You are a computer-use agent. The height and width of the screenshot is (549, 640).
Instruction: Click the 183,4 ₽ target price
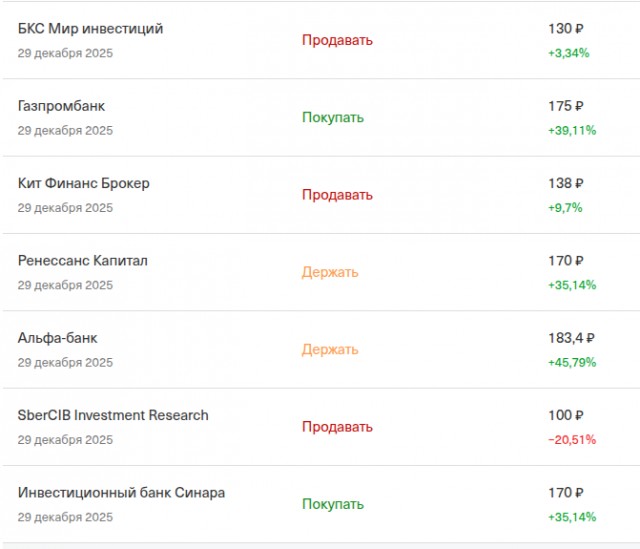pos(571,338)
